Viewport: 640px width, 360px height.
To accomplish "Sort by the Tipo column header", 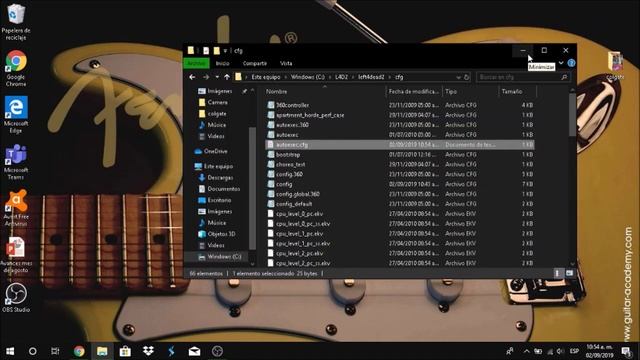I will pos(471,91).
